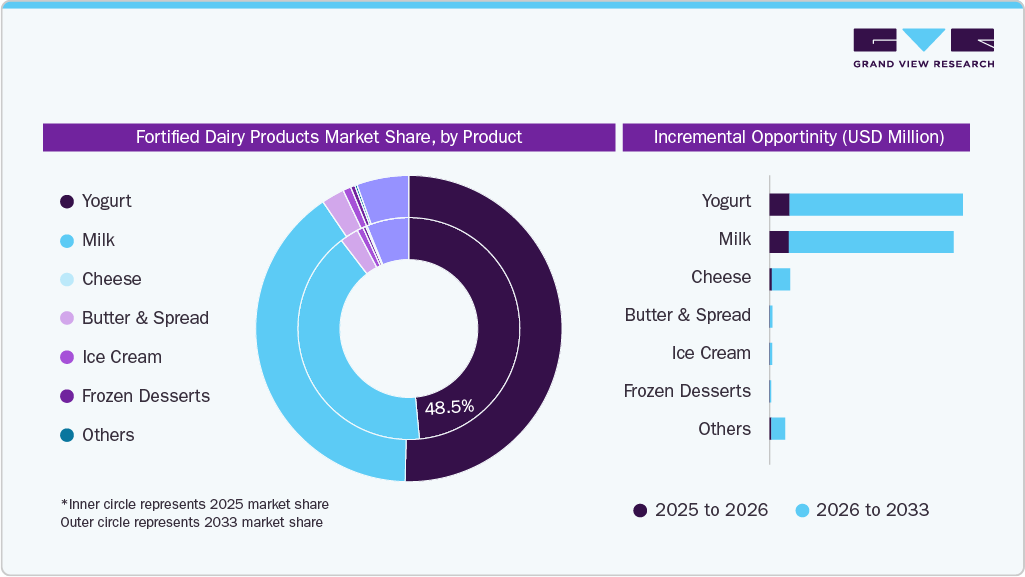This screenshot has height=577, width=1025.
Task: Click the Butter & Spread legend dot
Action: pyautogui.click(x=67, y=318)
